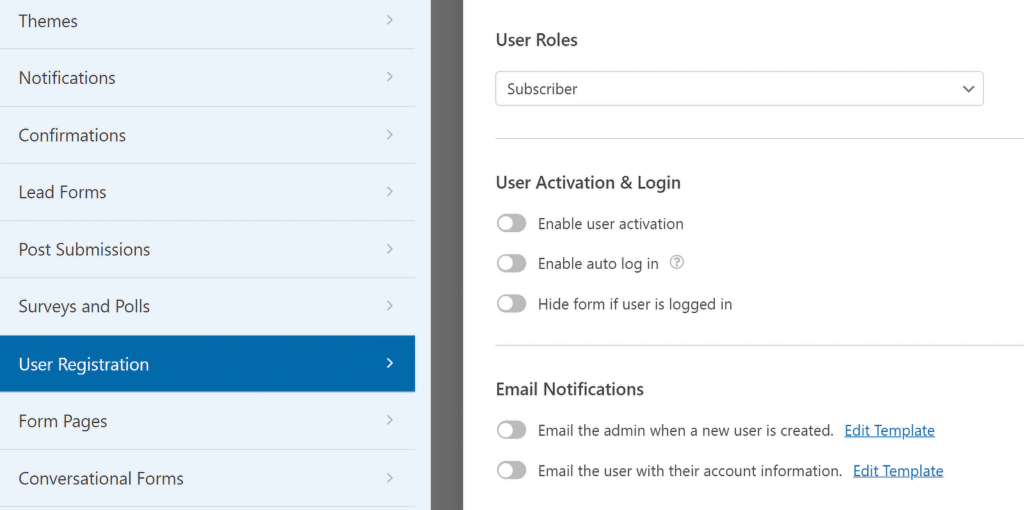Open Edit Template link for admin email
The height and width of the screenshot is (510, 1024).
click(x=889, y=431)
